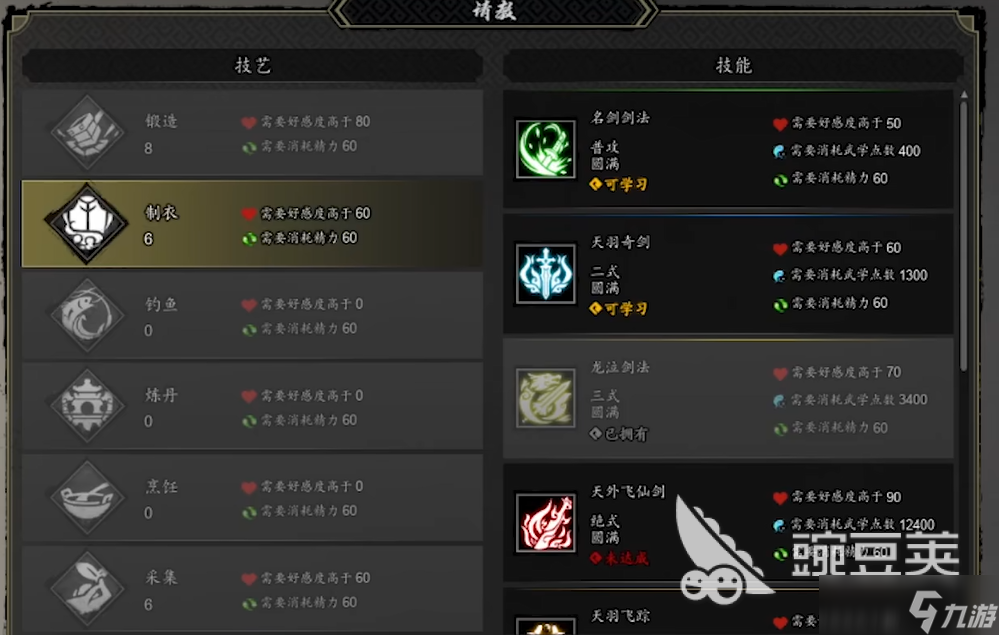
Task: Select the blue 天羽奇剑 skill icon
Action: pos(545,274)
